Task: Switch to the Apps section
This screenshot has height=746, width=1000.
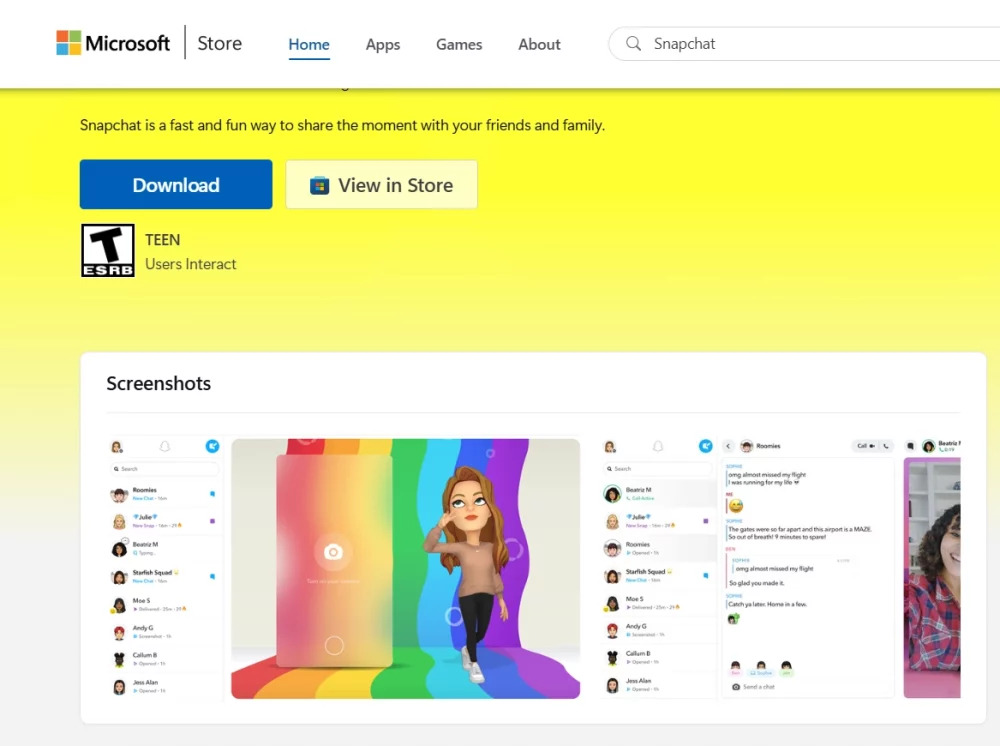Action: [383, 44]
